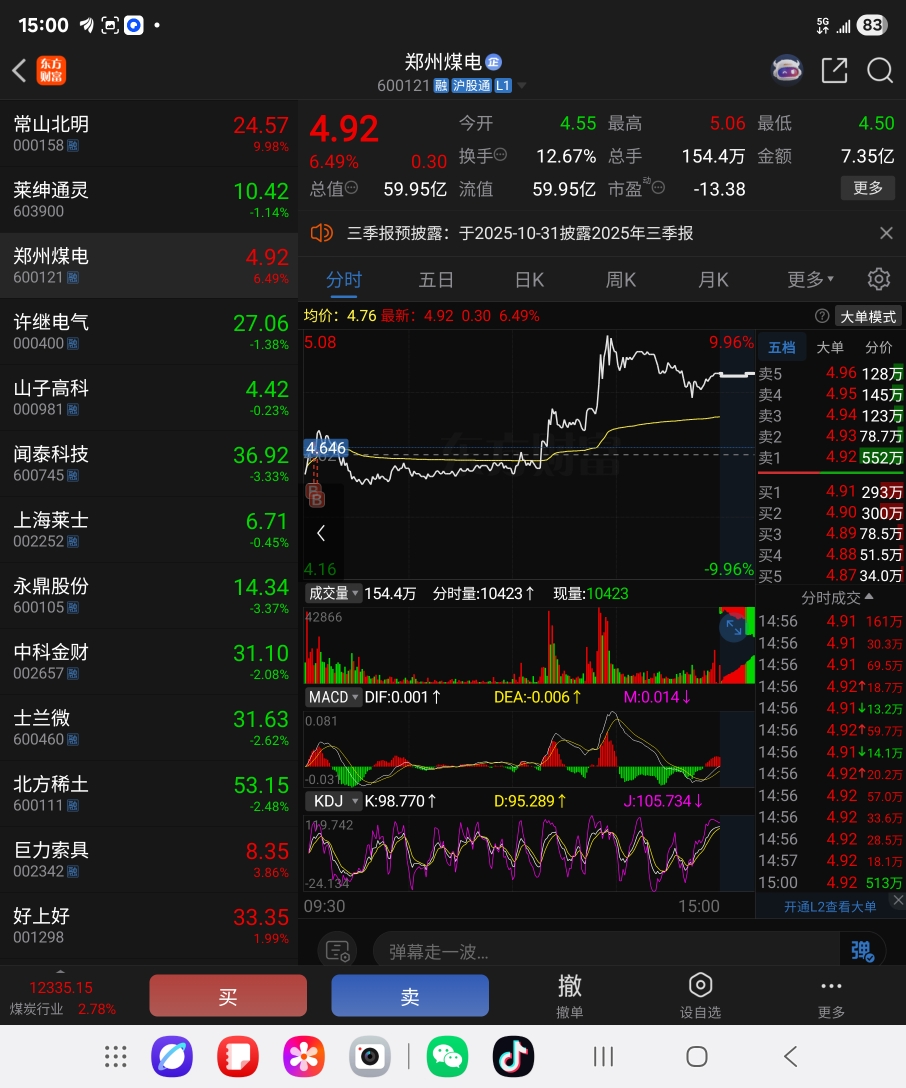Tap the speaker announcement icon
The width and height of the screenshot is (906, 1088).
pos(321,232)
